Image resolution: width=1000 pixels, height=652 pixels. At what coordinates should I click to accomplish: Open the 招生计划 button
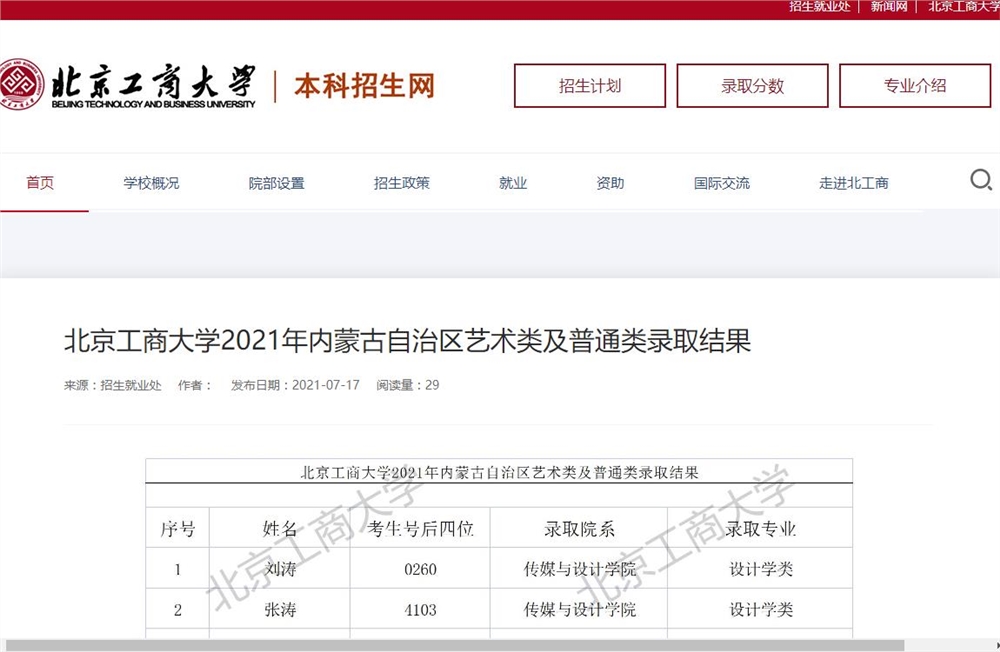[x=590, y=85]
